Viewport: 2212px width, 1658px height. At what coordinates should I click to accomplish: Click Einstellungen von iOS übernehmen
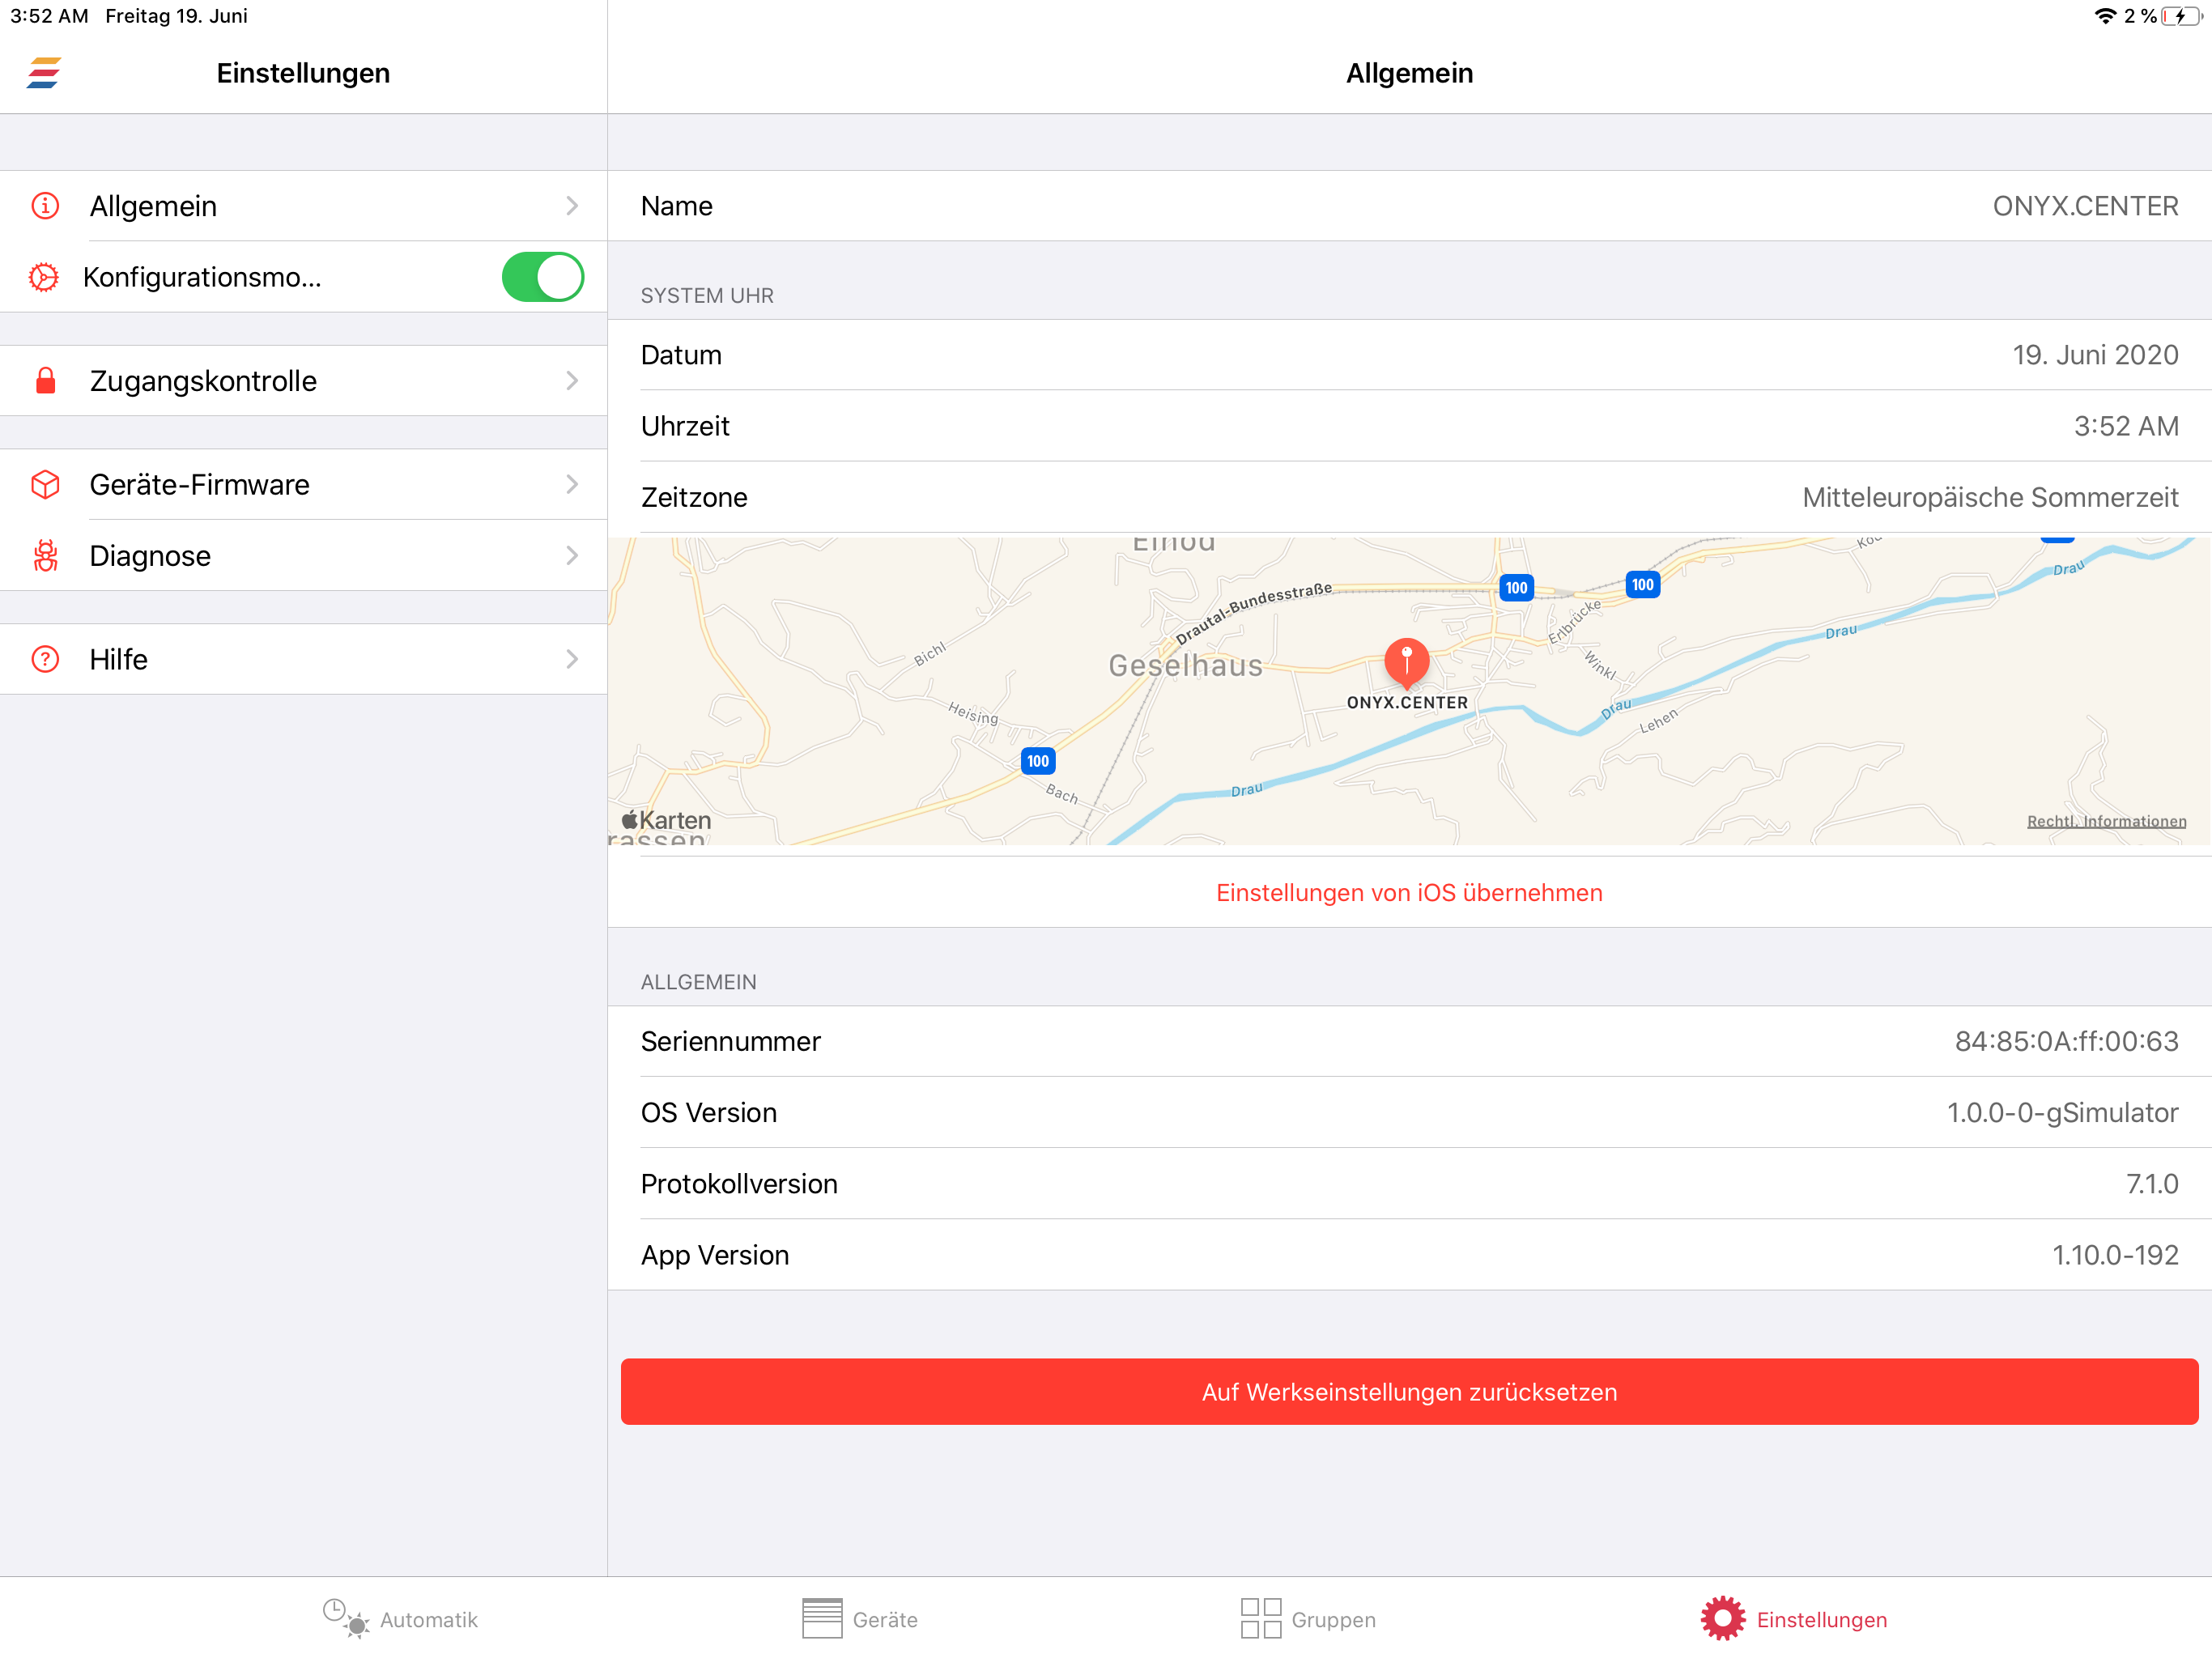click(x=1409, y=893)
